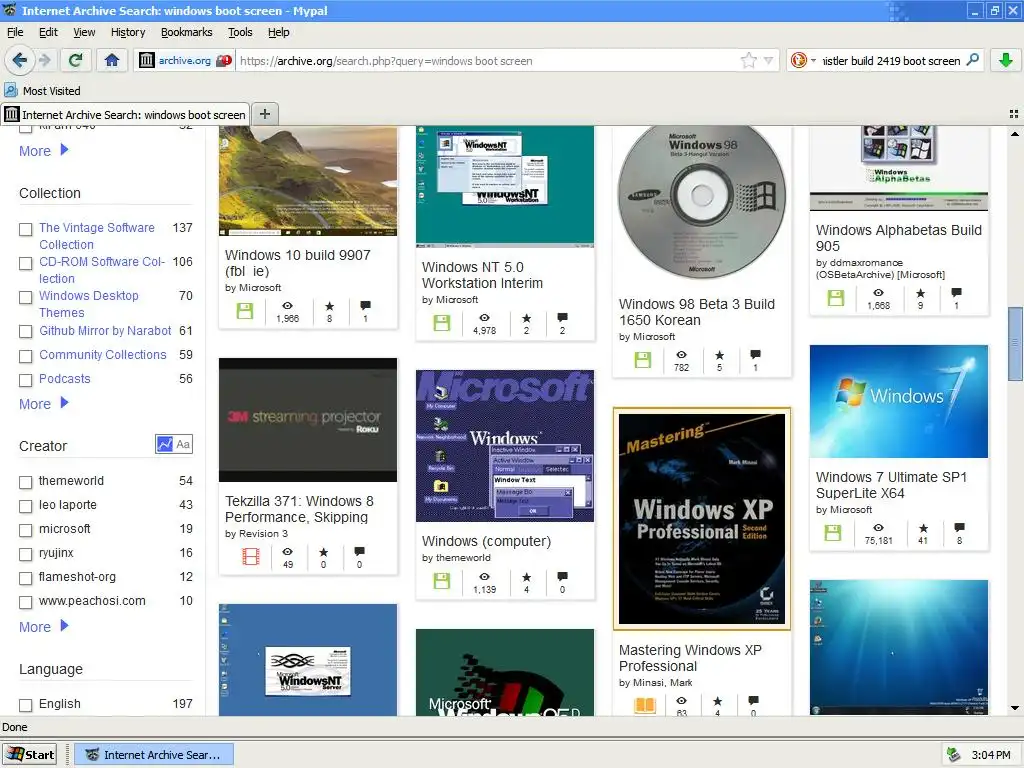Click the list all tabs grid icon

(x=1014, y=114)
